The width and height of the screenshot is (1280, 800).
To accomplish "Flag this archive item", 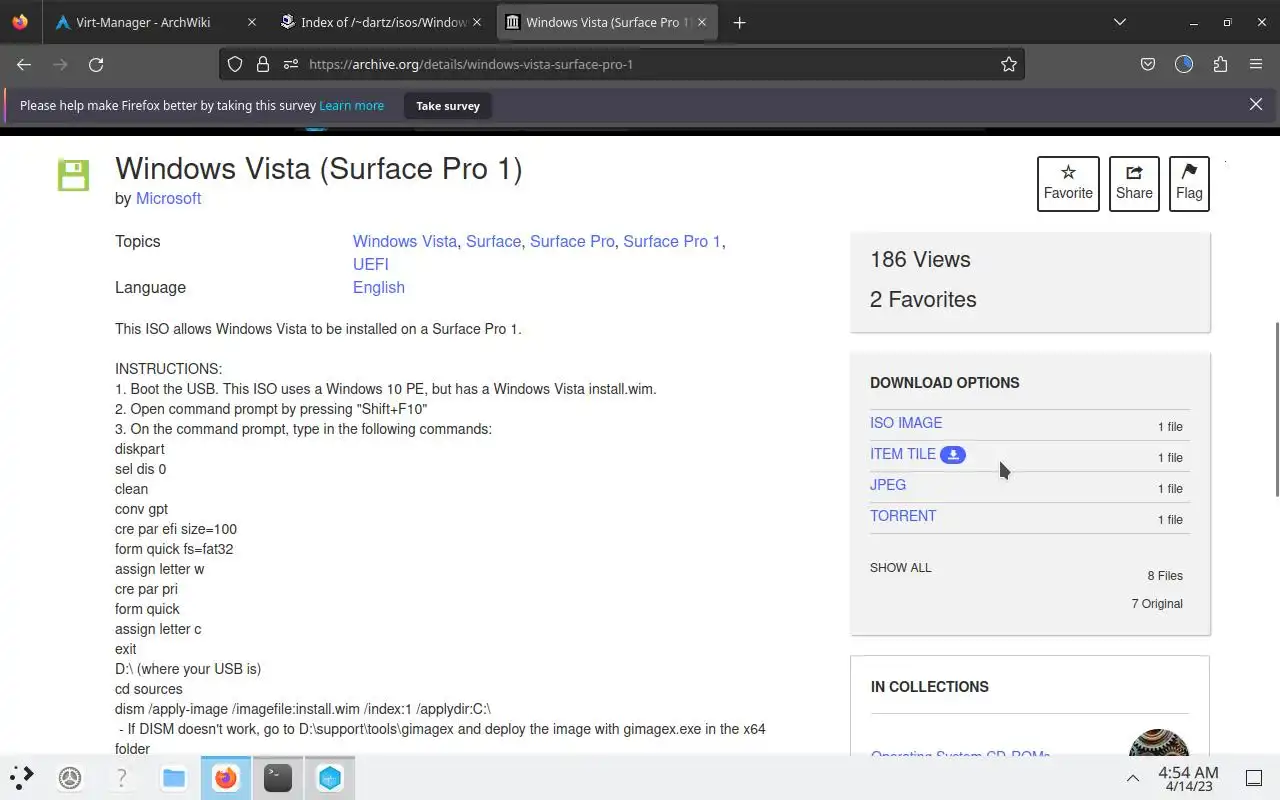I will pos(1189,184).
